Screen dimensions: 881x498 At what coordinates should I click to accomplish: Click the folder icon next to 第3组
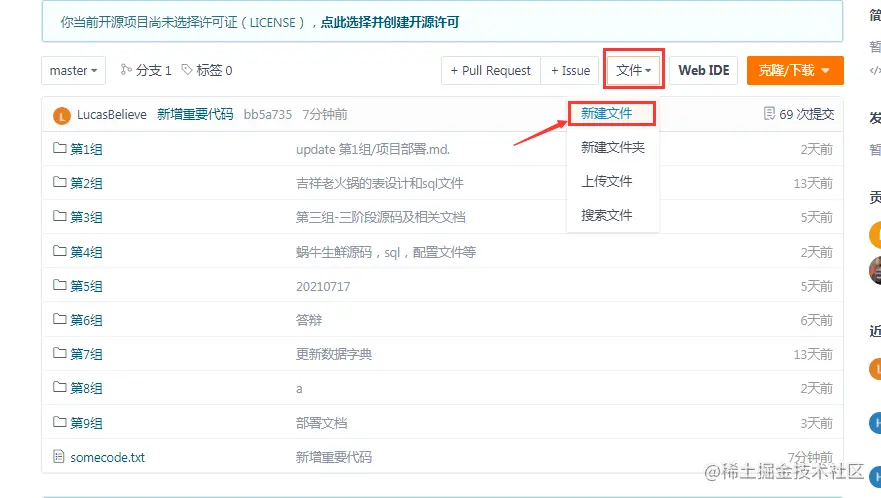60,216
